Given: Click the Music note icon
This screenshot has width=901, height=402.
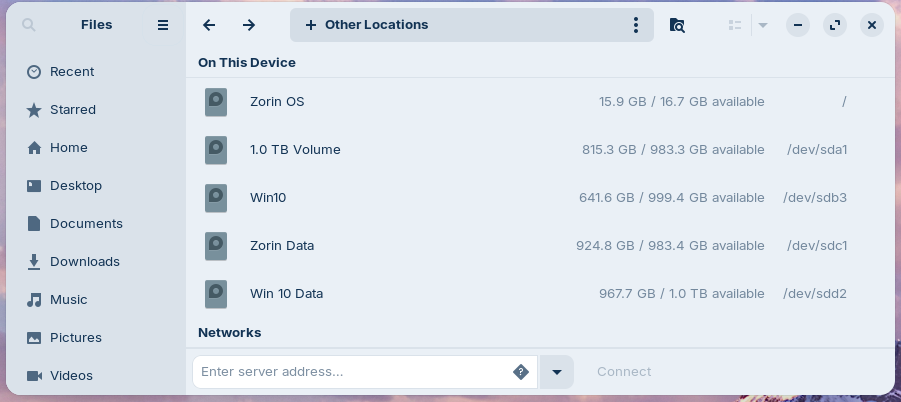Looking at the screenshot, I should click(34, 300).
